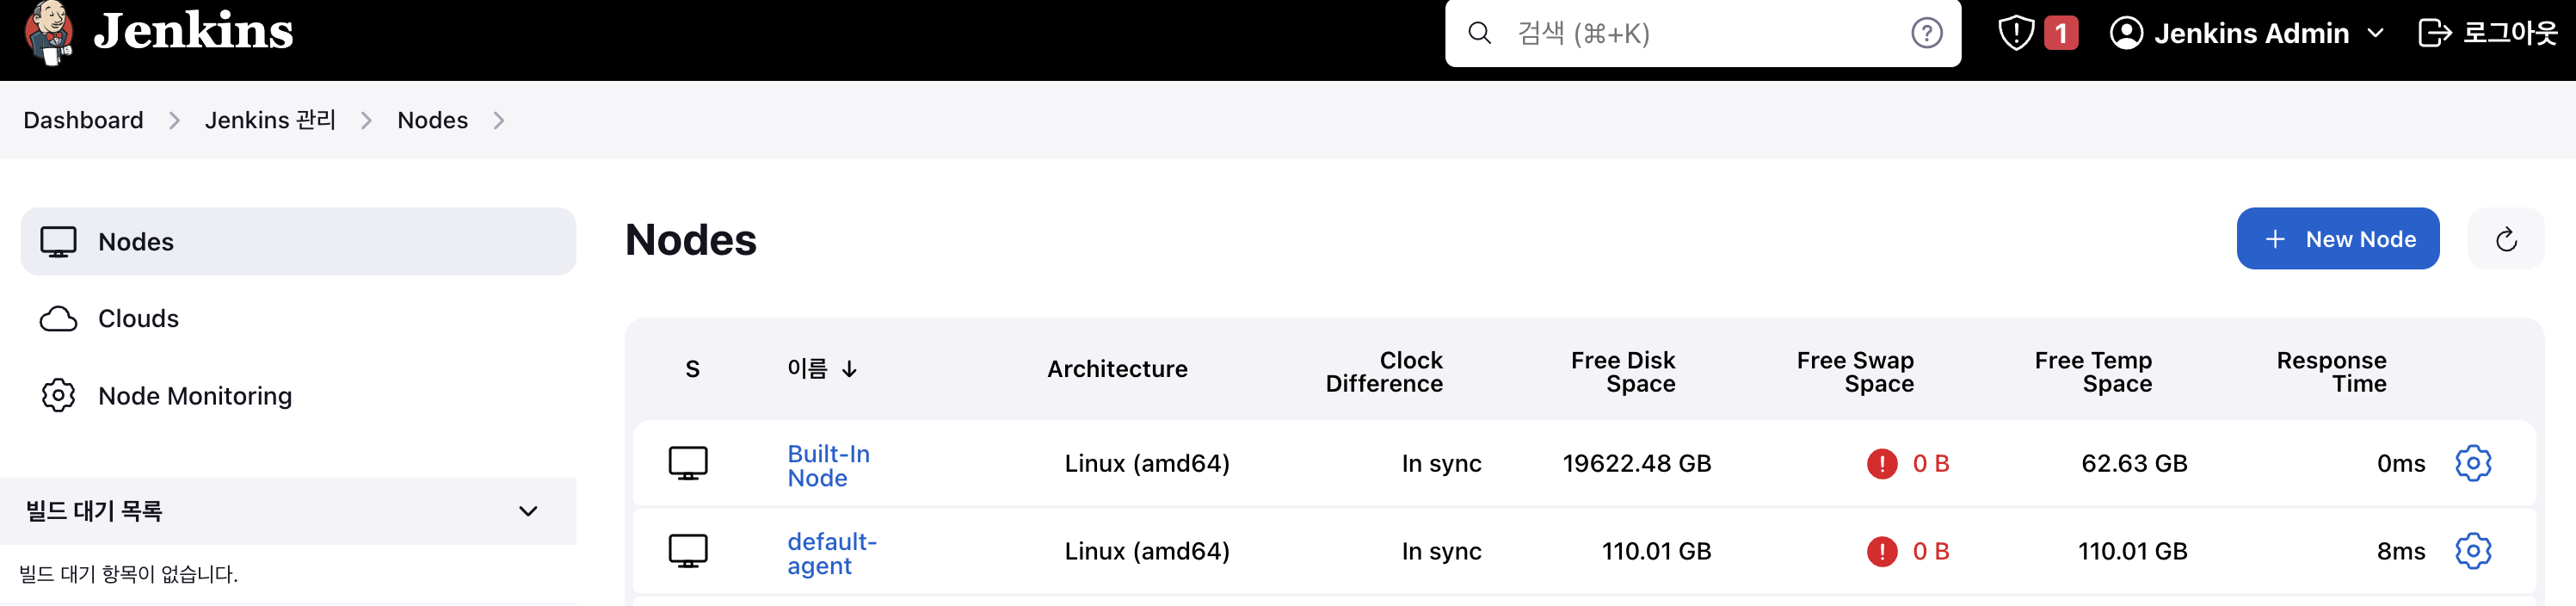2576x606 pixels.
Task: Click In sync in default-agent row
Action: point(1441,551)
